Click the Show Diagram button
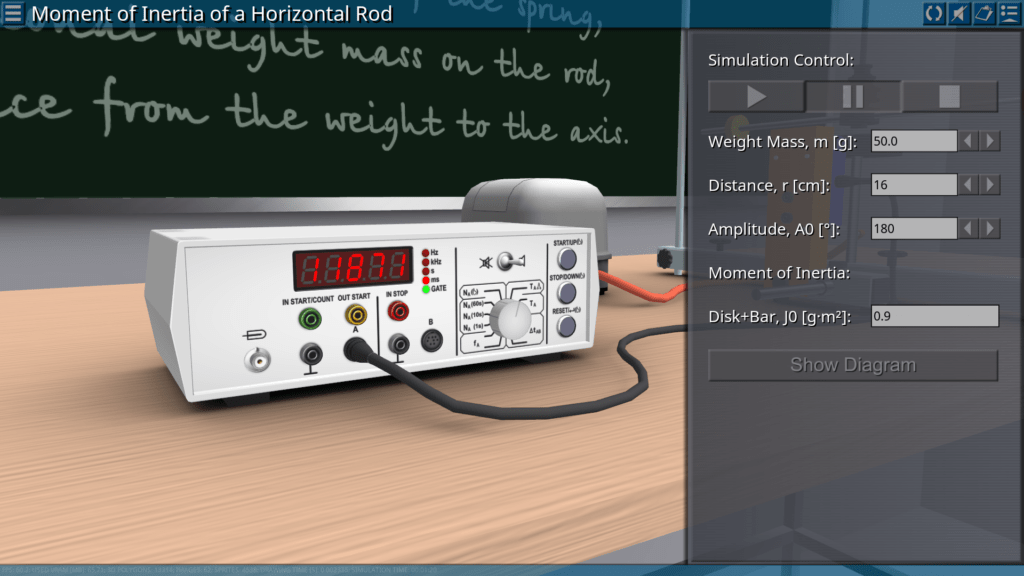Viewport: 1024px width, 576px height. click(852, 365)
